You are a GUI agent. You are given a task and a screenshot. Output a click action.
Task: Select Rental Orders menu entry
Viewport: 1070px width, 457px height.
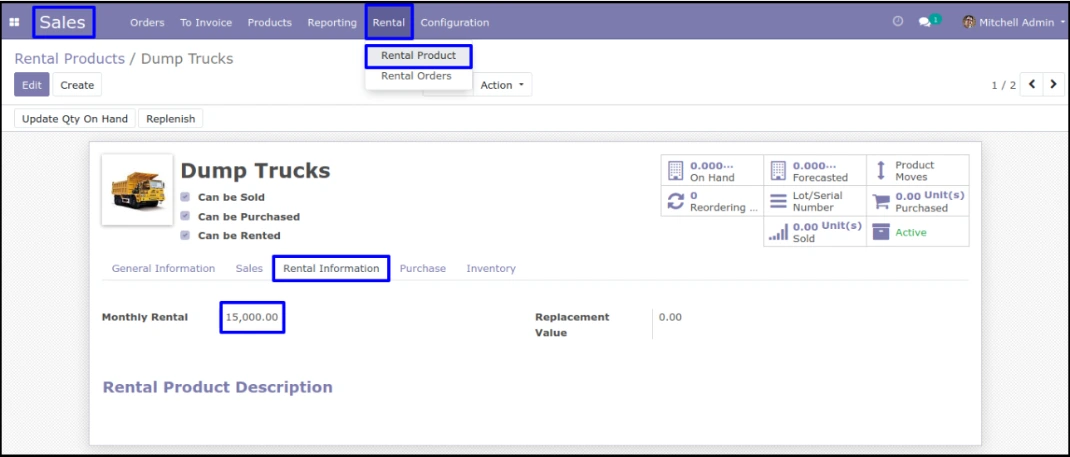(x=416, y=76)
